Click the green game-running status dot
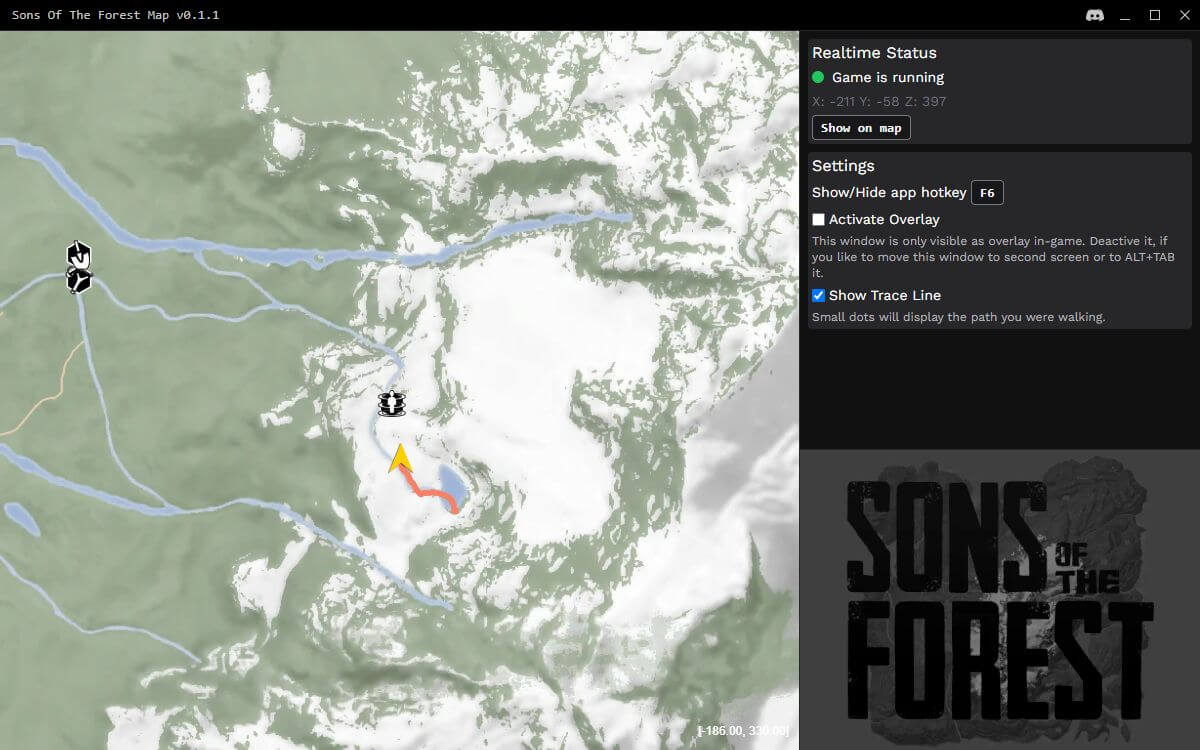 tap(819, 77)
